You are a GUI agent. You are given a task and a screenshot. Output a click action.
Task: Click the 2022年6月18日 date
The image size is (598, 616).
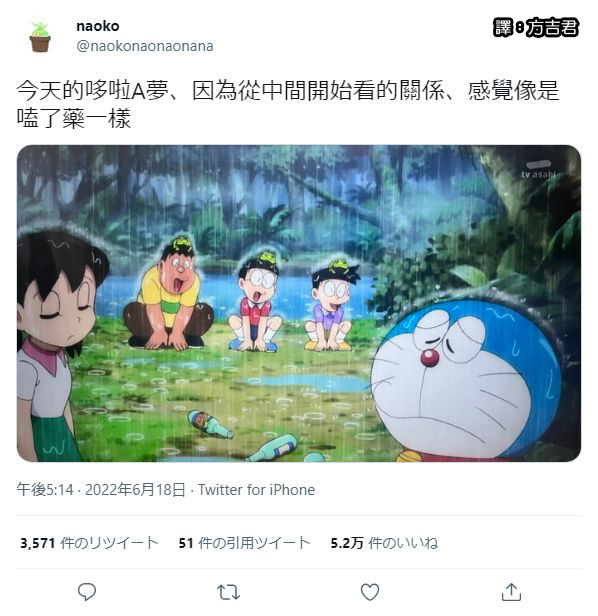pos(135,490)
